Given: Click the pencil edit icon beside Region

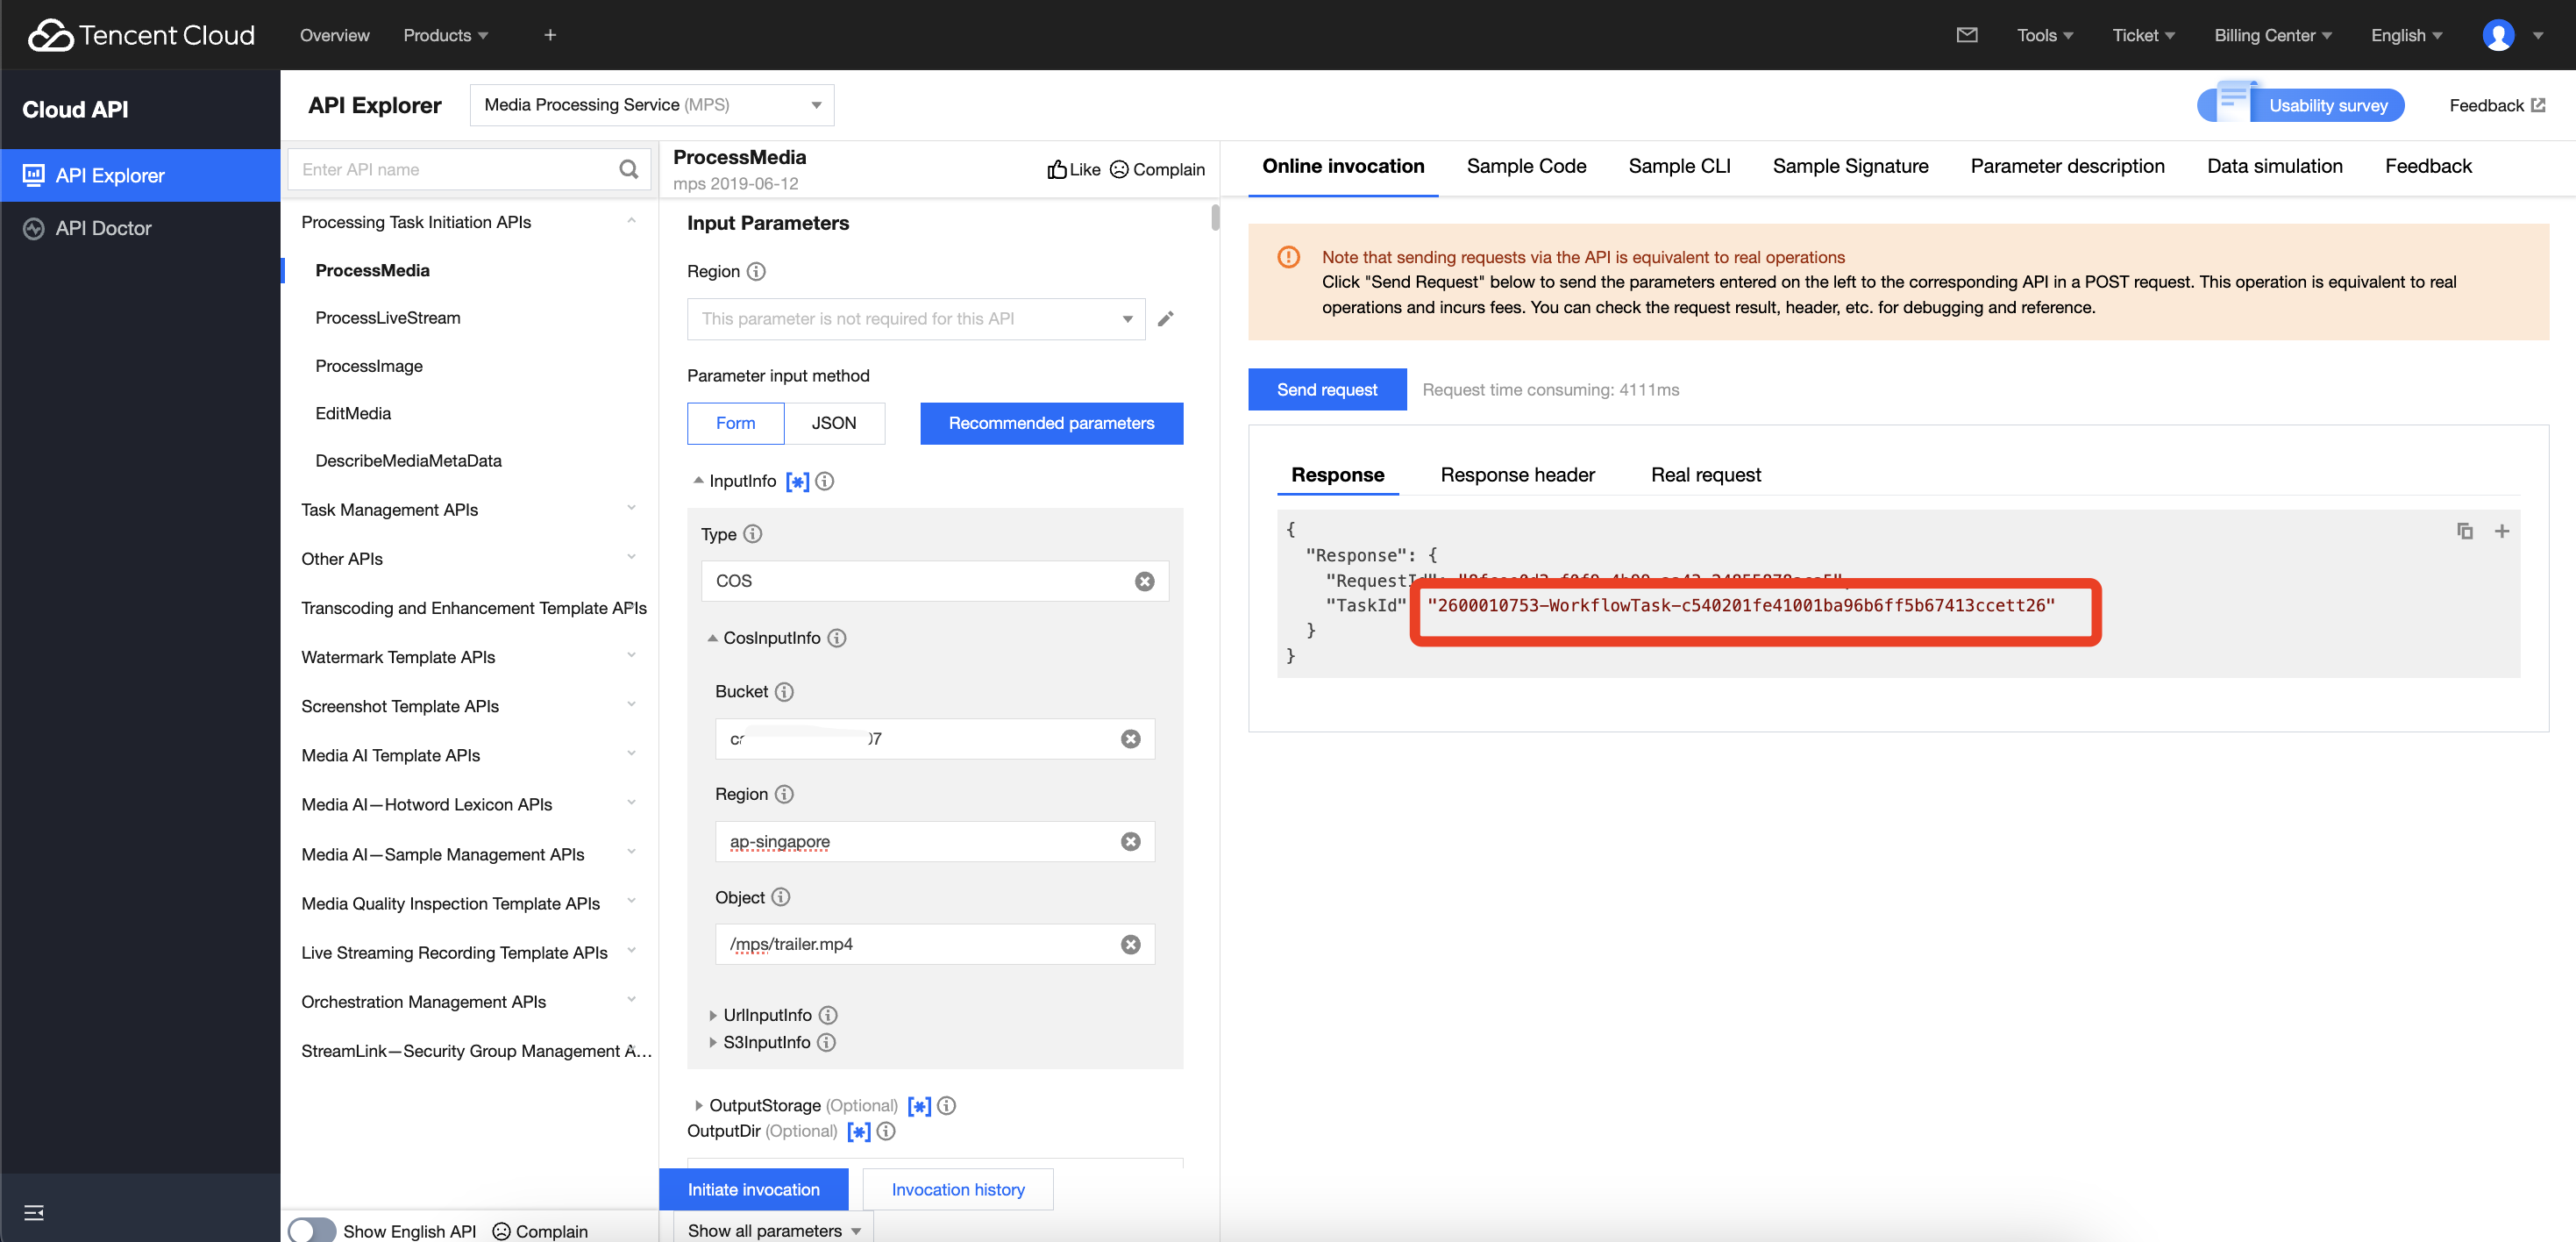Looking at the screenshot, I should 1165,319.
